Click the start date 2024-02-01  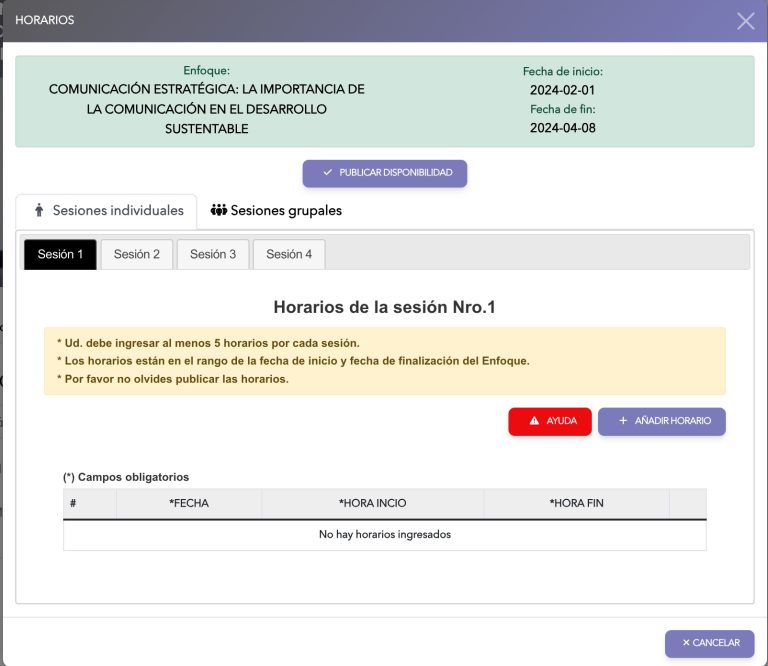(562, 90)
